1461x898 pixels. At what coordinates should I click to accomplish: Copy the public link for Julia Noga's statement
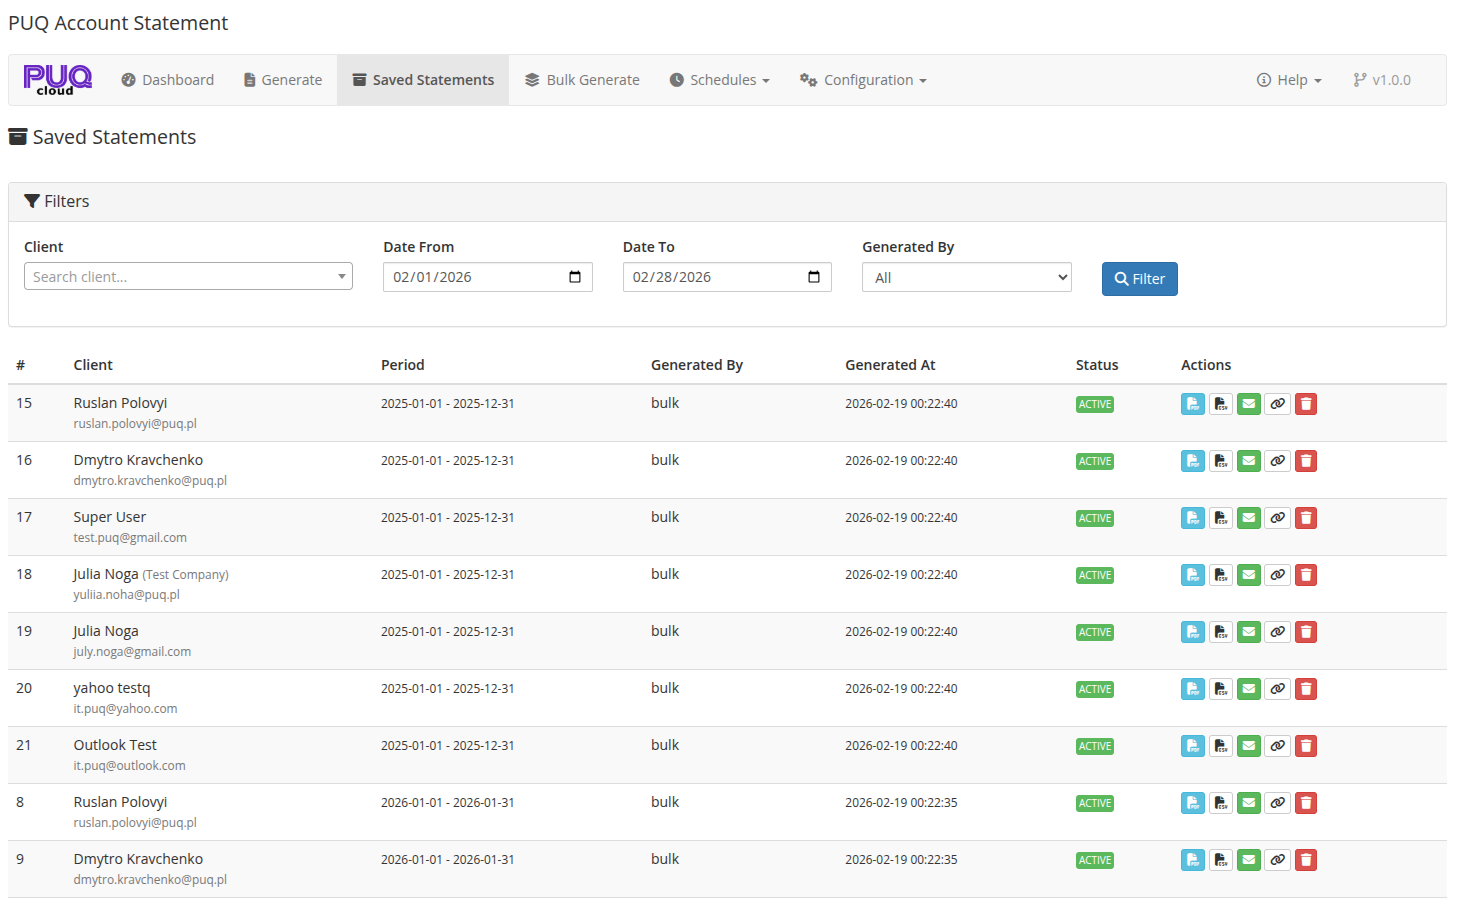1277,574
